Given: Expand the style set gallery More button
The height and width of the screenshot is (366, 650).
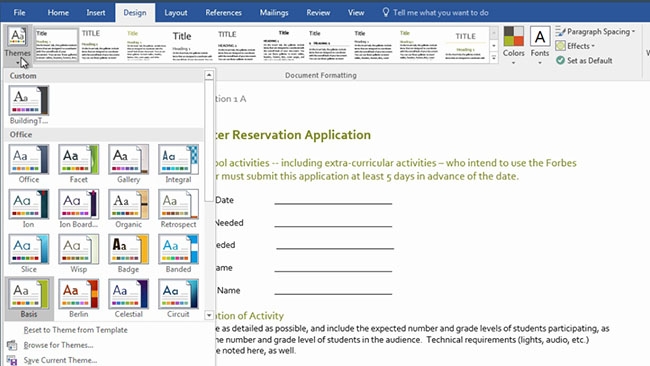Looking at the screenshot, I should click(494, 58).
